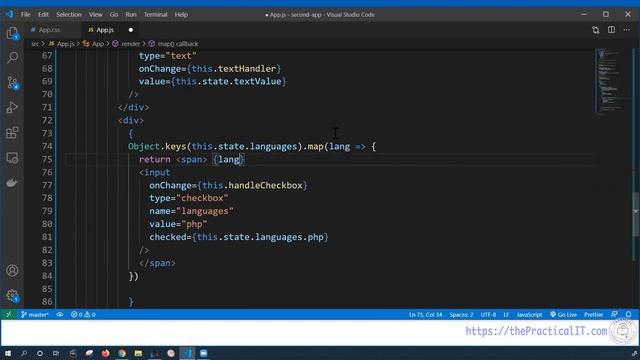
Task: Click on handleCheckbox in line 77
Action: pyautogui.click(x=265, y=185)
